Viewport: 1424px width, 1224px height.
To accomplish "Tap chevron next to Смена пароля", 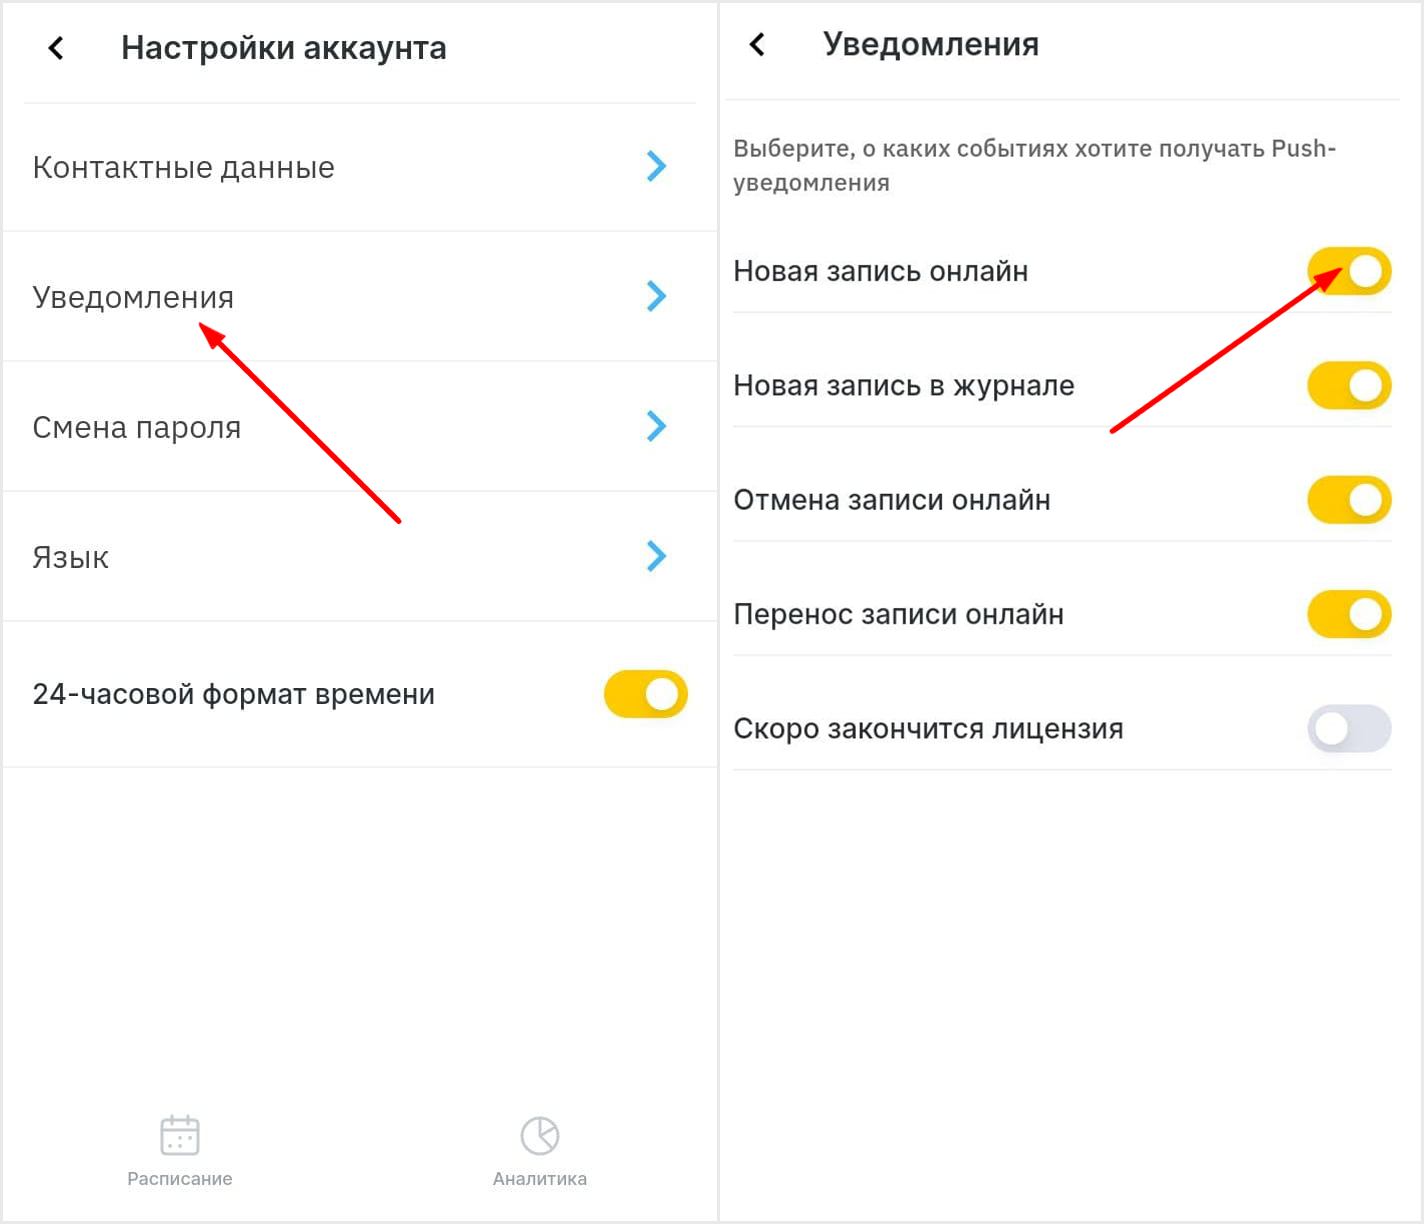I will 656,426.
